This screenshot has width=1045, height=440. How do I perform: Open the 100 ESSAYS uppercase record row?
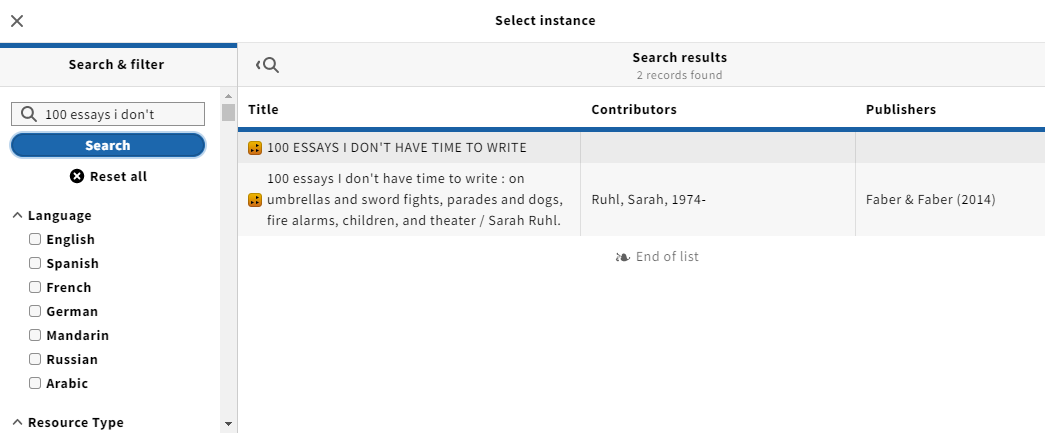[x=641, y=148]
